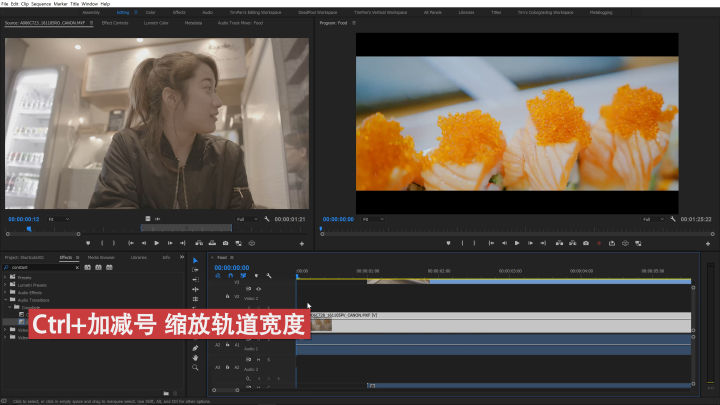Select the Pen tool
The image size is (720, 405).
tap(195, 348)
